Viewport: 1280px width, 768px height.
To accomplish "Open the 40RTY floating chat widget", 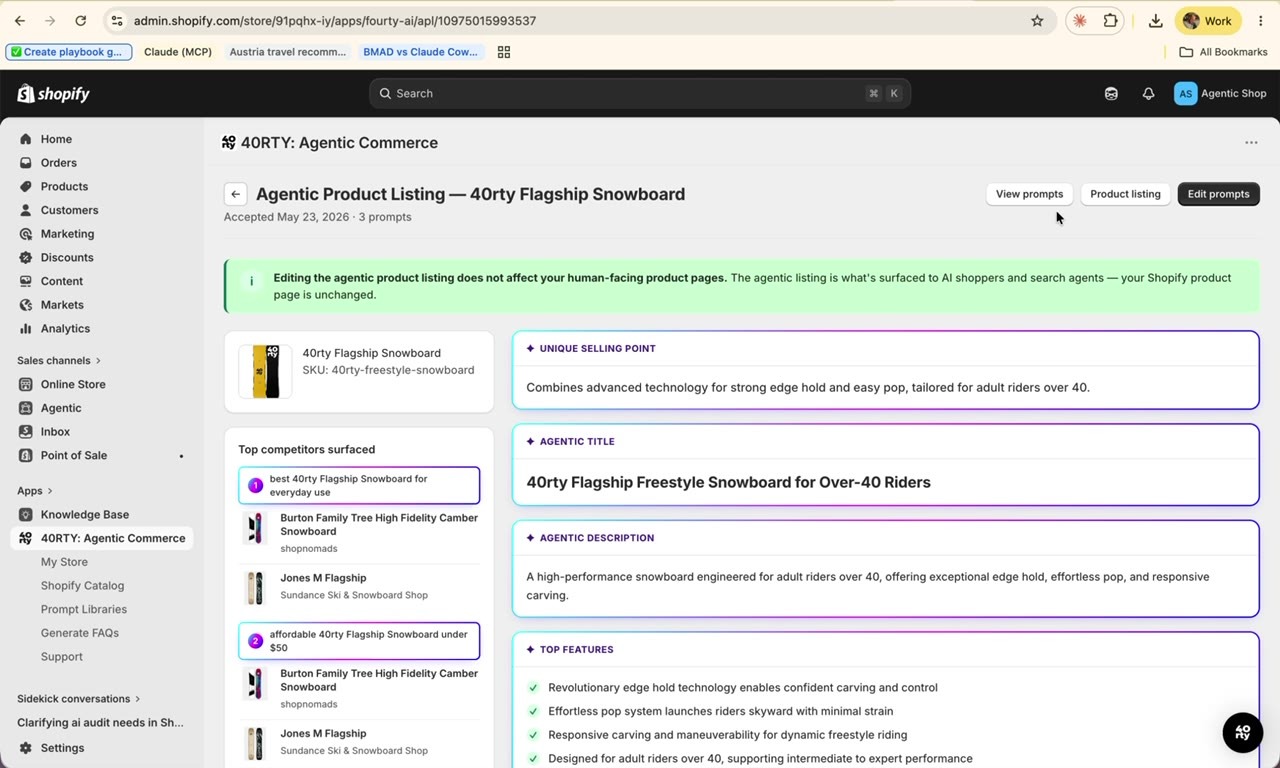I will click(1243, 733).
